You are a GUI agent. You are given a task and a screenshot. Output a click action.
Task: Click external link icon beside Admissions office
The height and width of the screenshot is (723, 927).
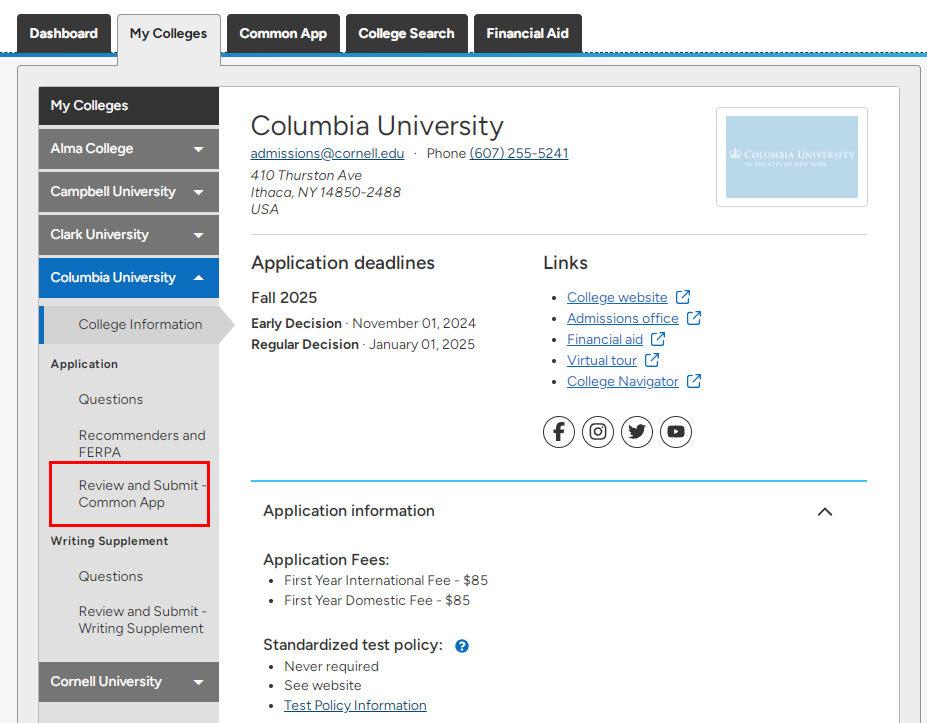pos(694,318)
